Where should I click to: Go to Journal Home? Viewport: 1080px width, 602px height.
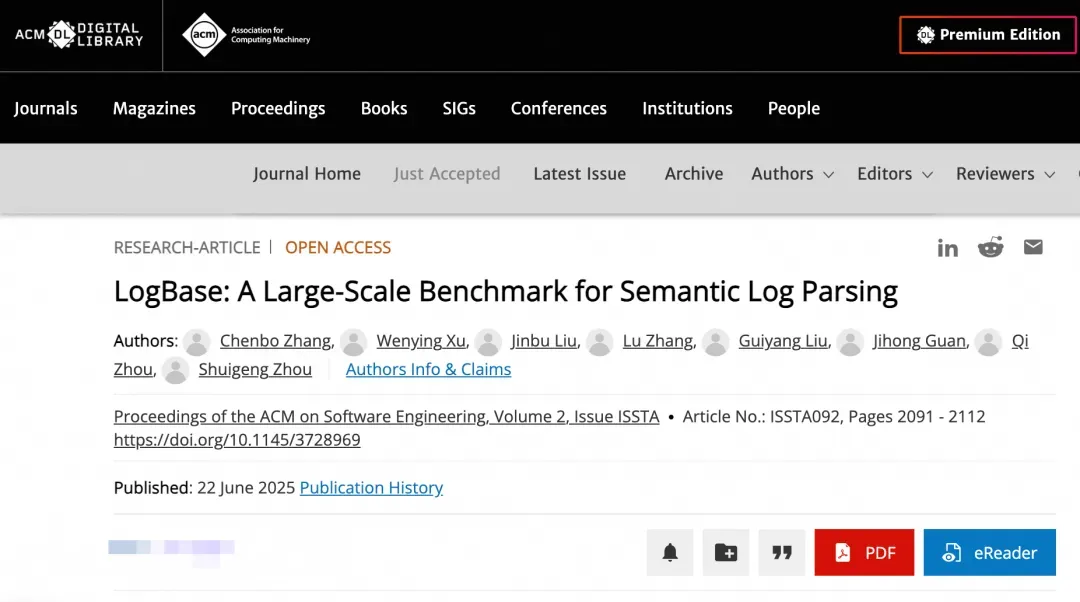307,174
